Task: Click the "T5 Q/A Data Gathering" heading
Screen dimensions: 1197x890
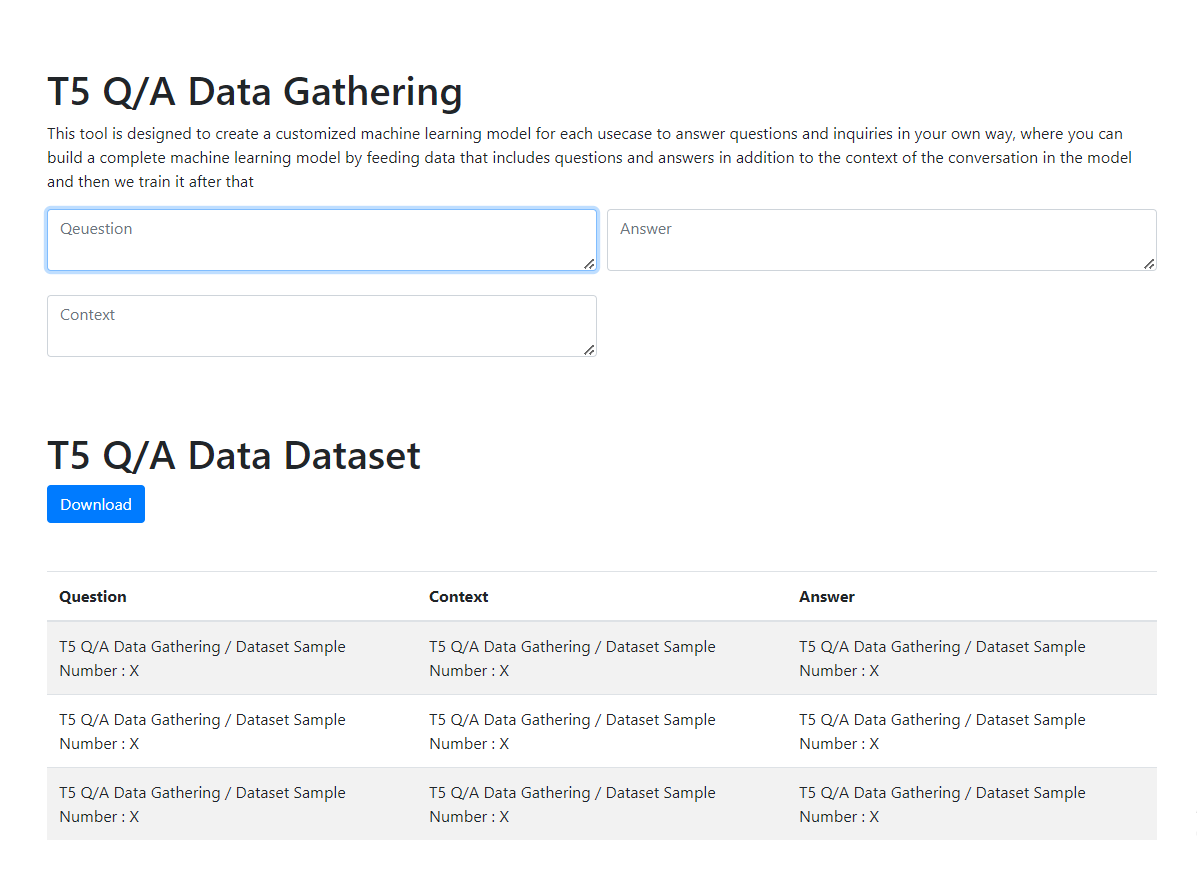Action: click(x=255, y=91)
